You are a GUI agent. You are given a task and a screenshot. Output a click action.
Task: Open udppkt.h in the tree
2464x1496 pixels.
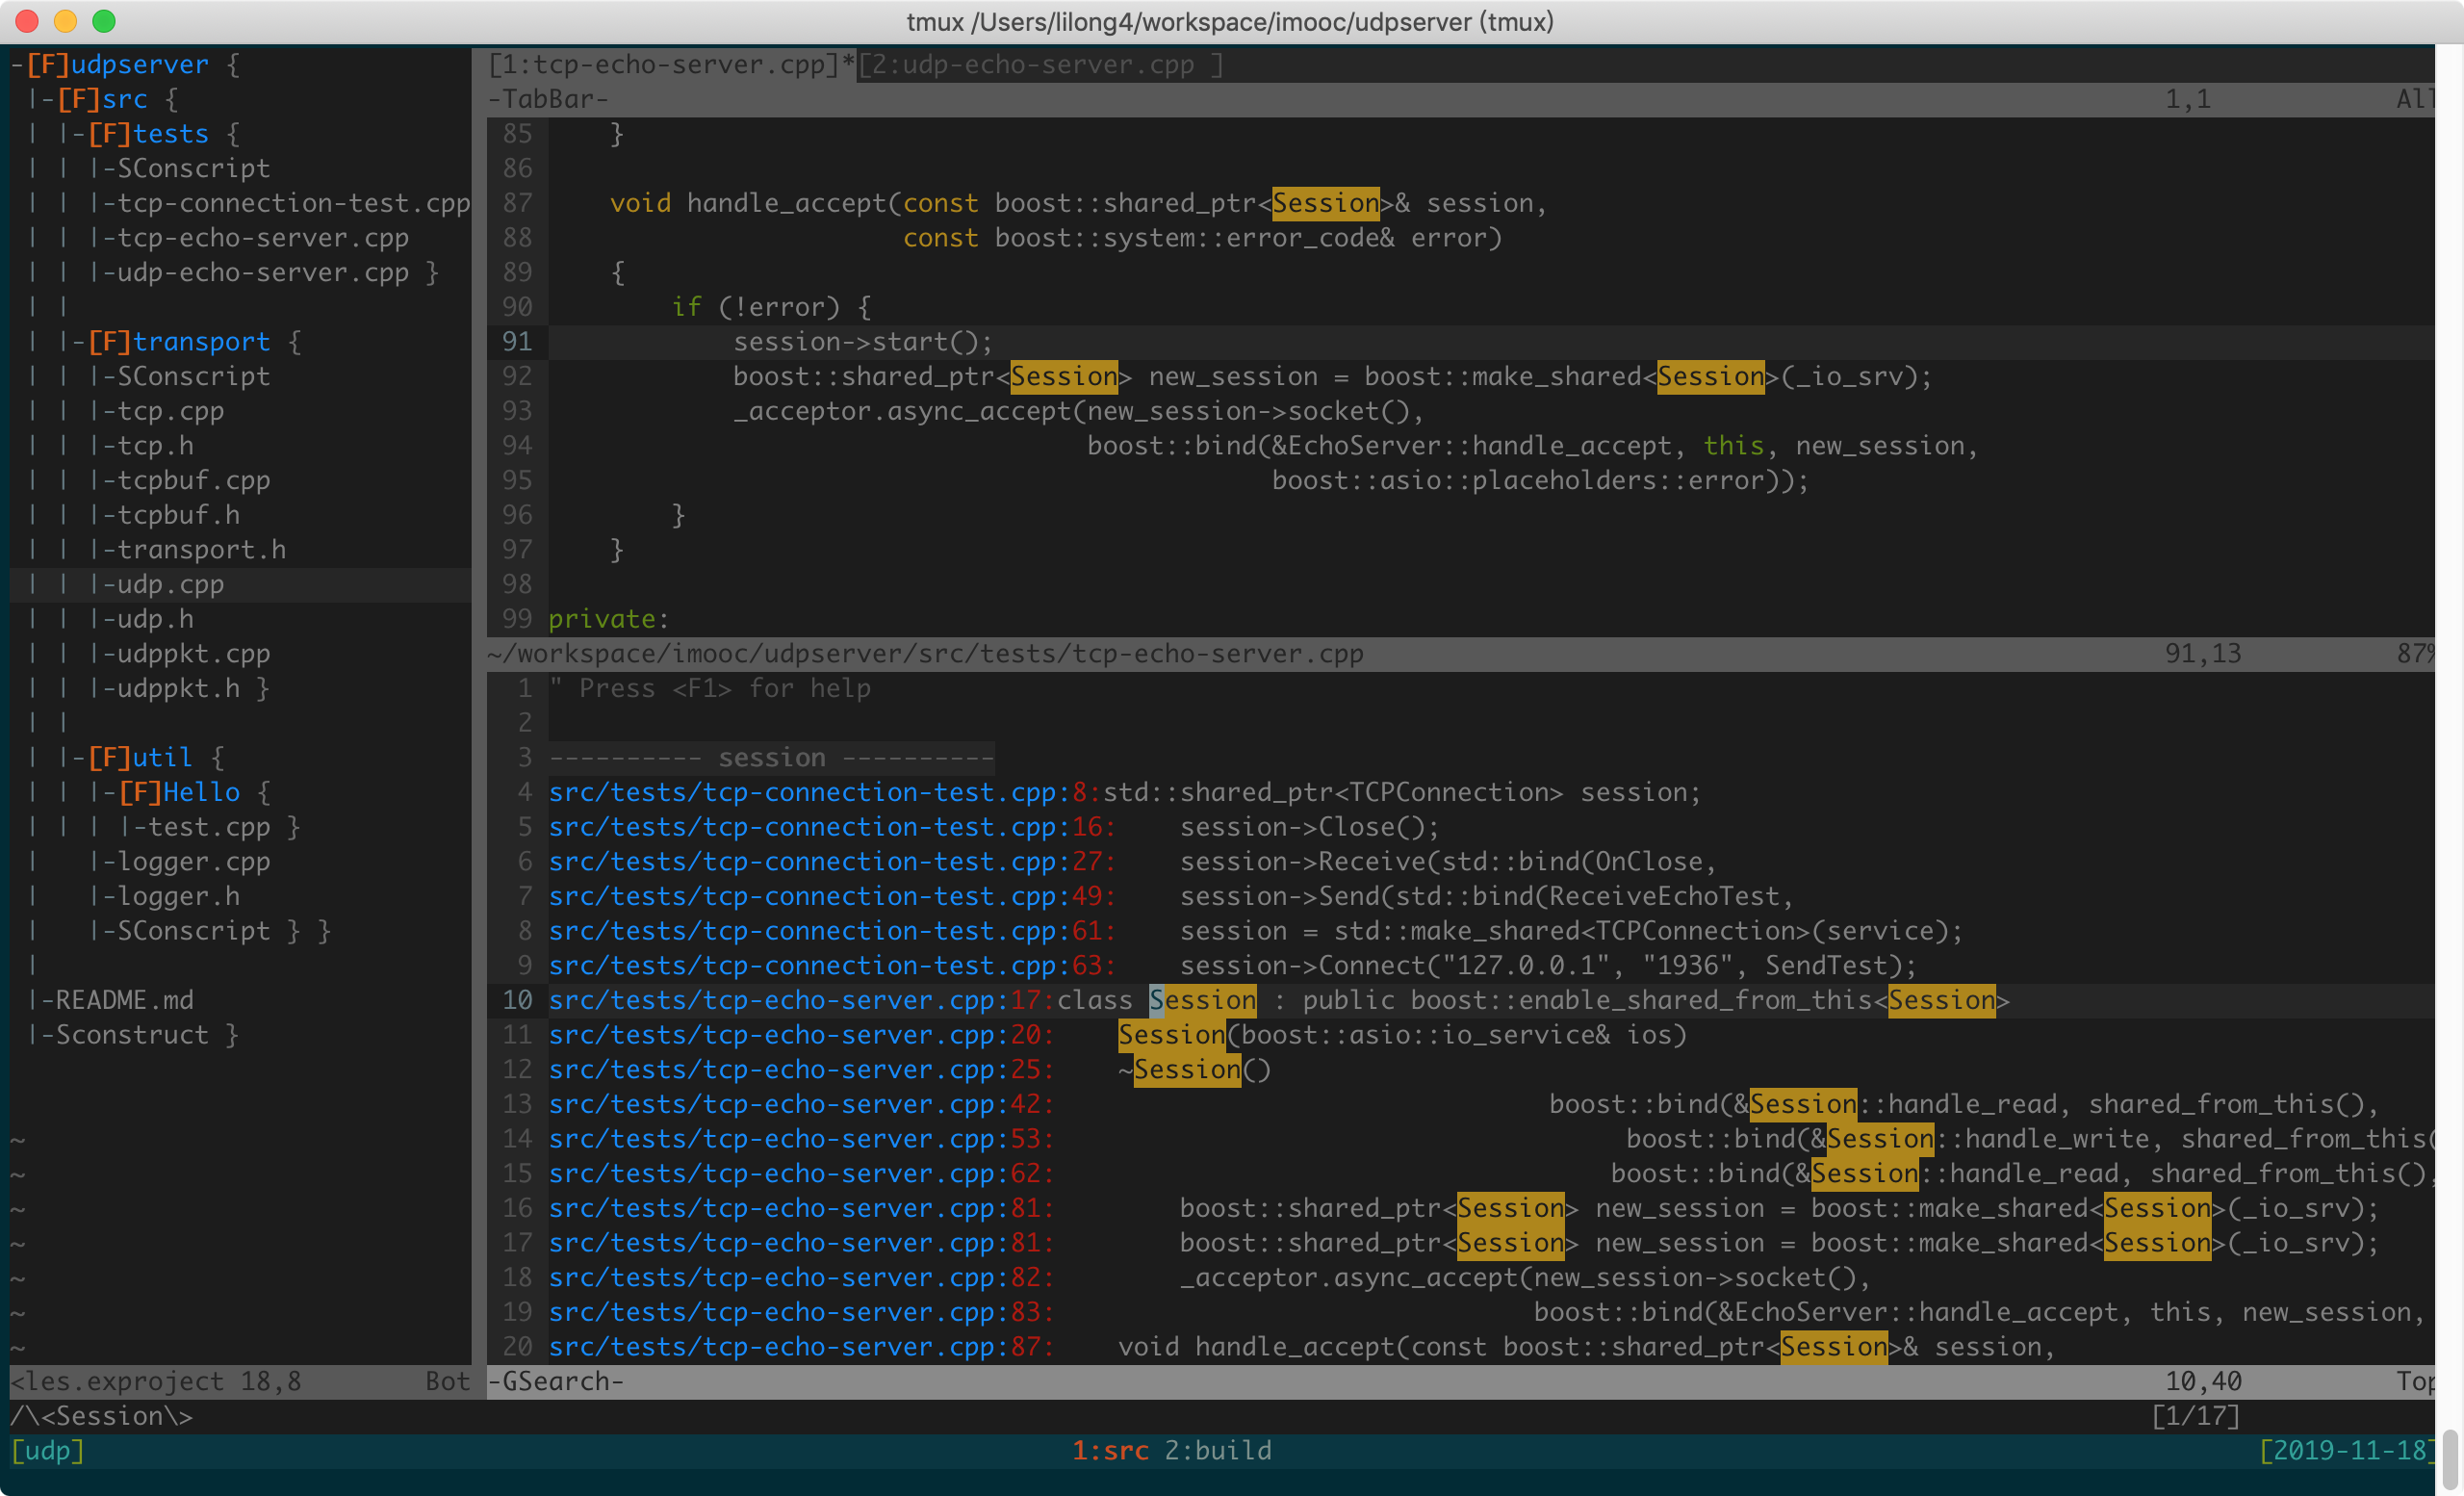click(x=179, y=689)
